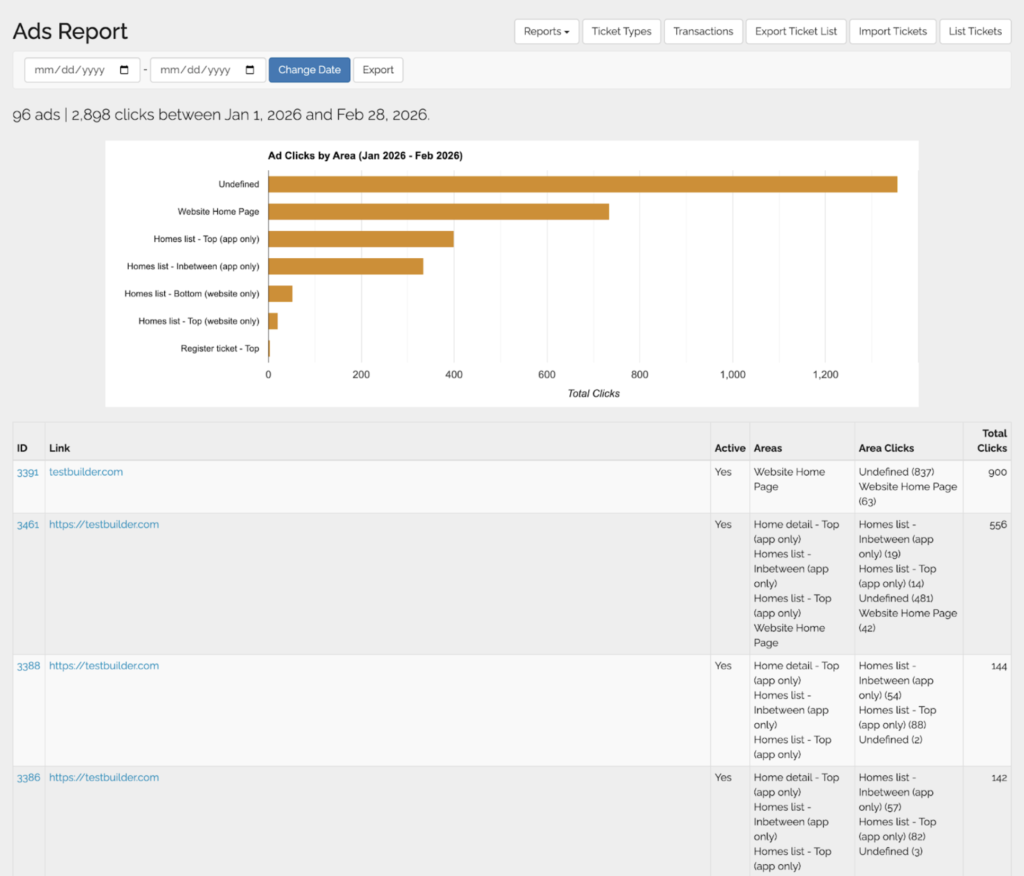The height and width of the screenshot is (876, 1024).
Task: Open ad ID 3461
Action: tap(28, 525)
